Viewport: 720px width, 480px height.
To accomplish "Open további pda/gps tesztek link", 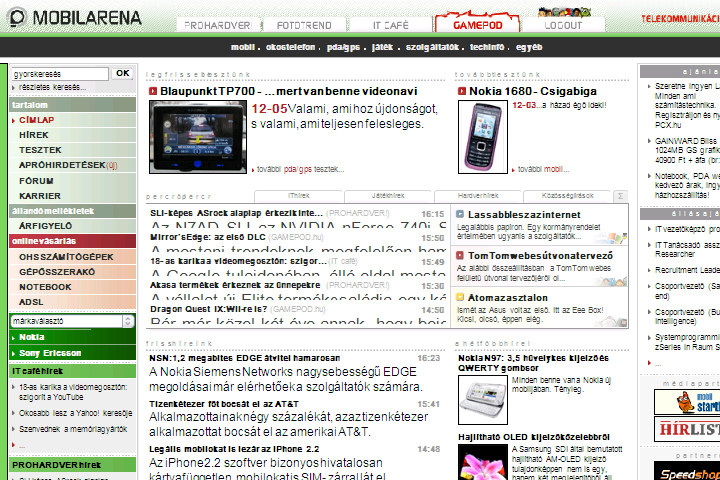I will click(300, 169).
